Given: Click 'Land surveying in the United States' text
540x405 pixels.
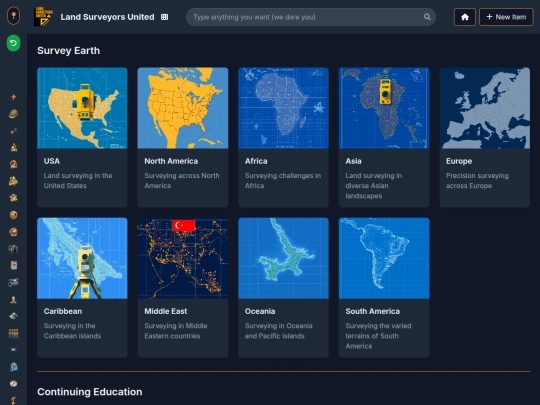Looking at the screenshot, I should [x=78, y=181].
